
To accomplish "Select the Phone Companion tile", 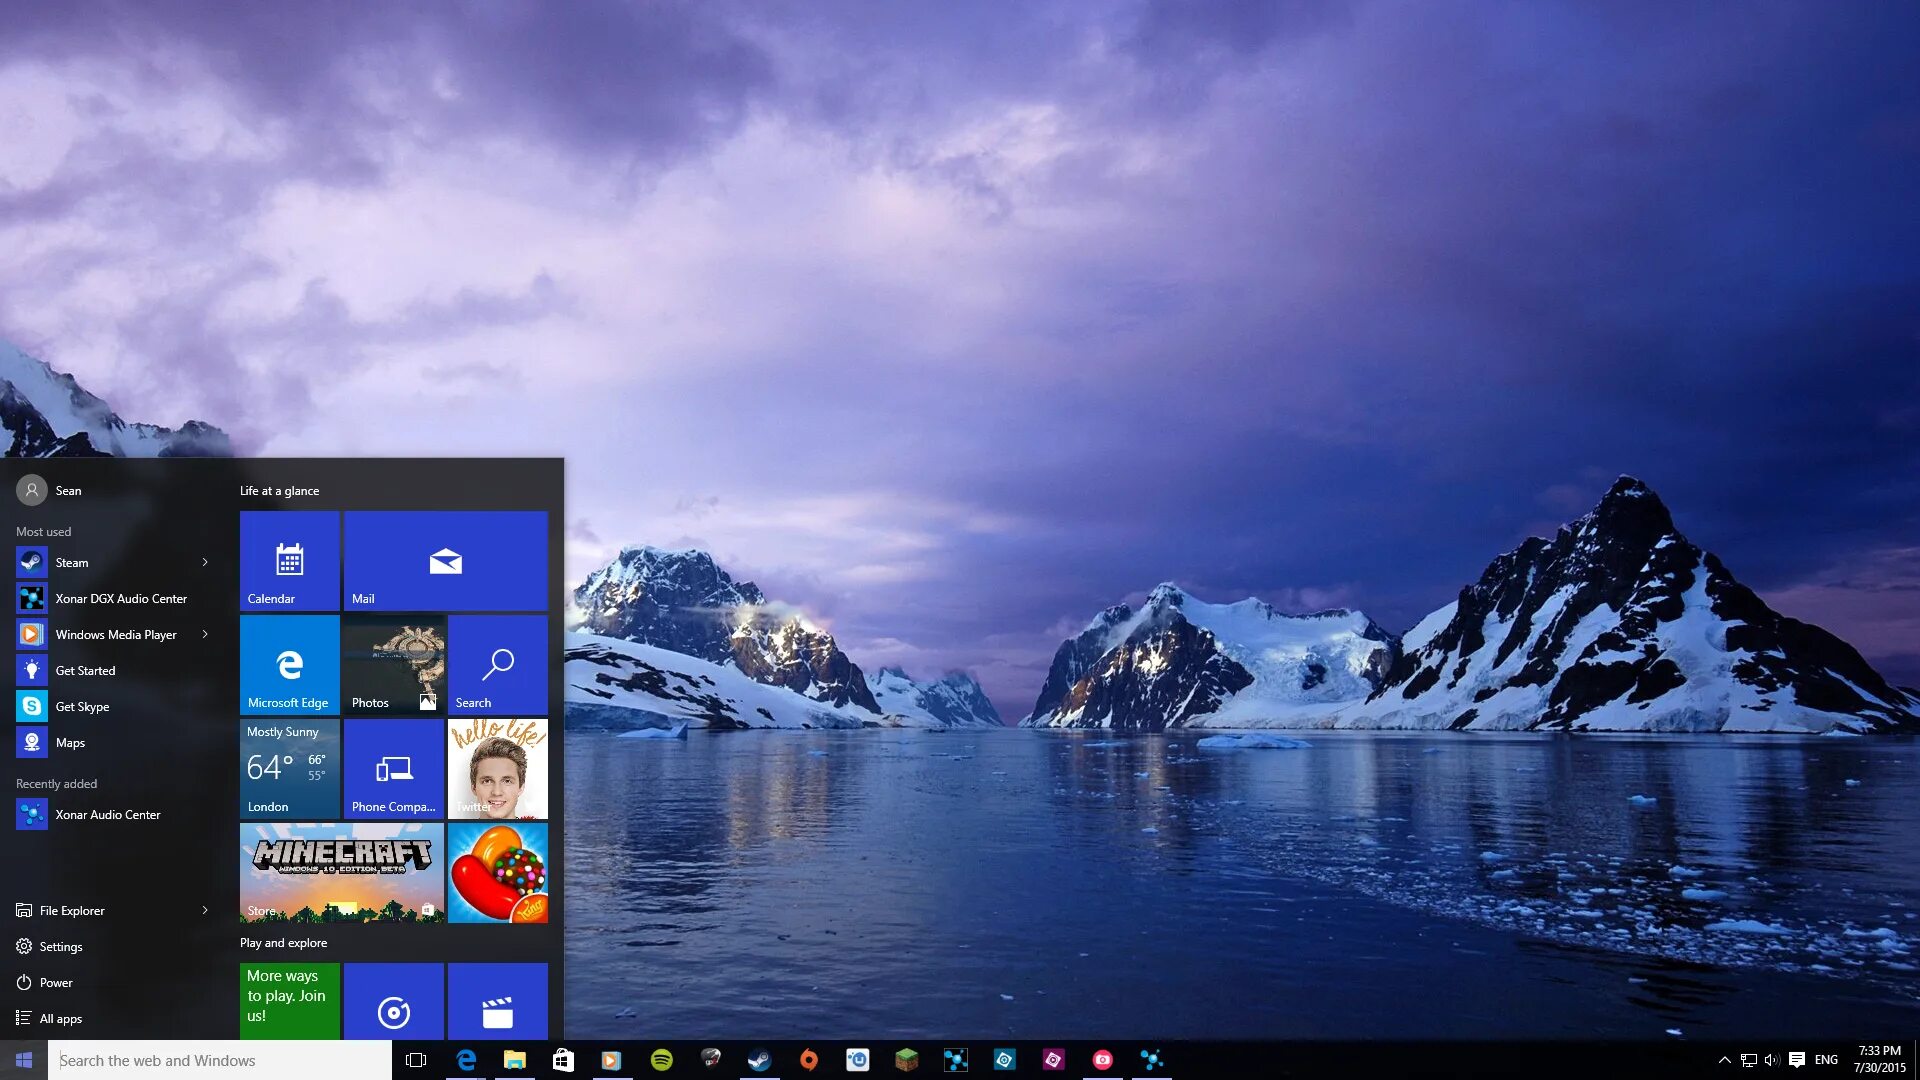I will pyautogui.click(x=393, y=769).
